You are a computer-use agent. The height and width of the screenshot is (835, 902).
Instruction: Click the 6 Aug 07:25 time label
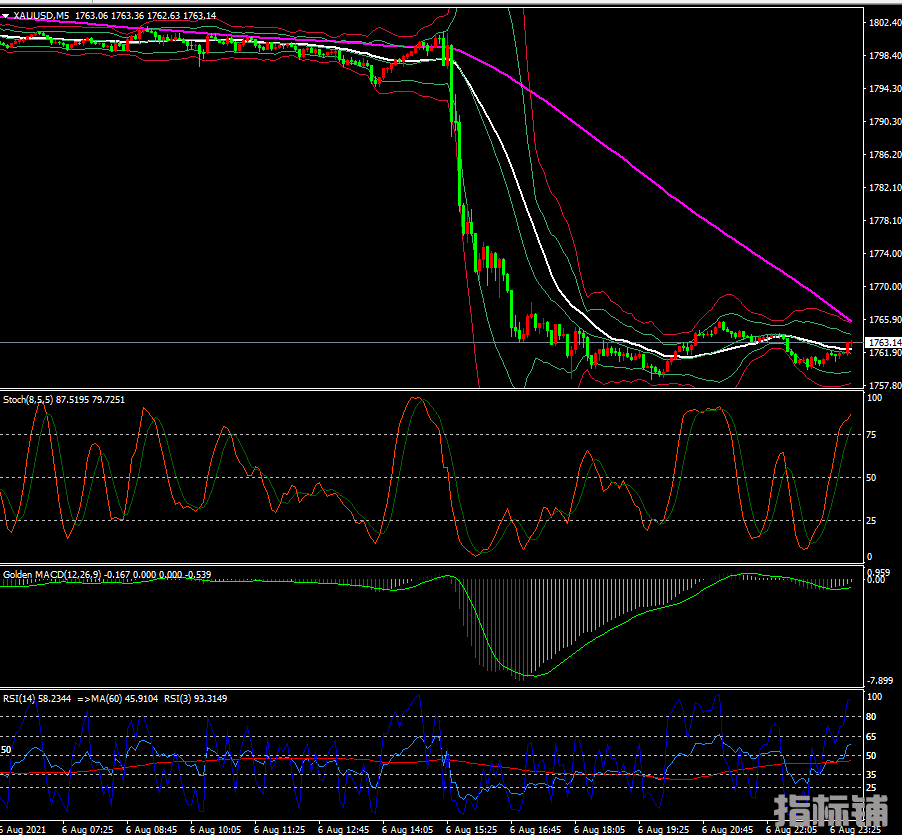point(87,830)
